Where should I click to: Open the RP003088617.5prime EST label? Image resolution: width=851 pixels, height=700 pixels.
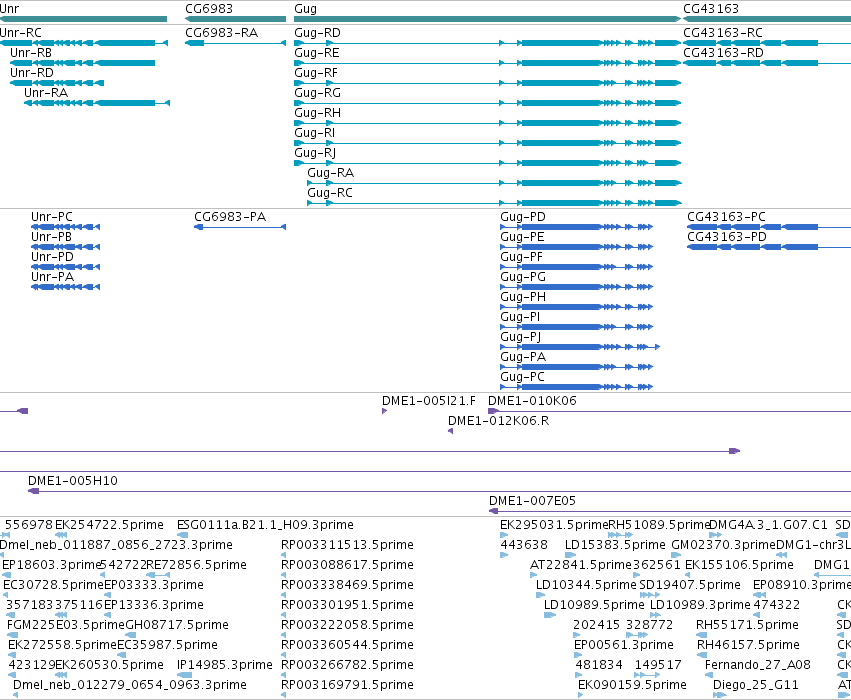pos(347,565)
